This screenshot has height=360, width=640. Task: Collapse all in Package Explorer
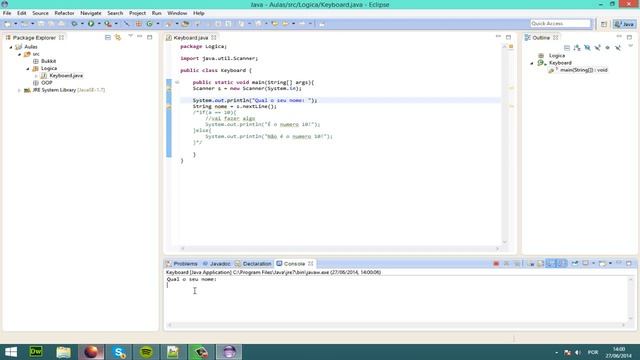108,37
